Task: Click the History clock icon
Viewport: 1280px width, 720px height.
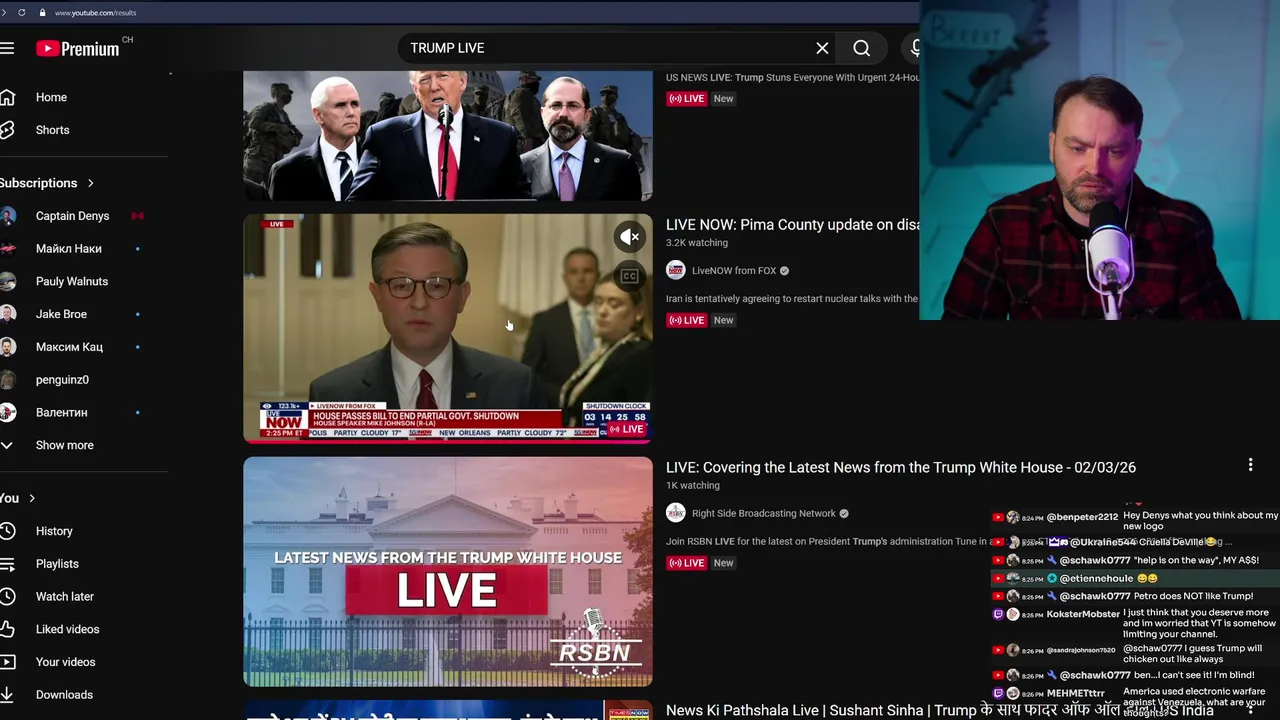Action: [7, 531]
